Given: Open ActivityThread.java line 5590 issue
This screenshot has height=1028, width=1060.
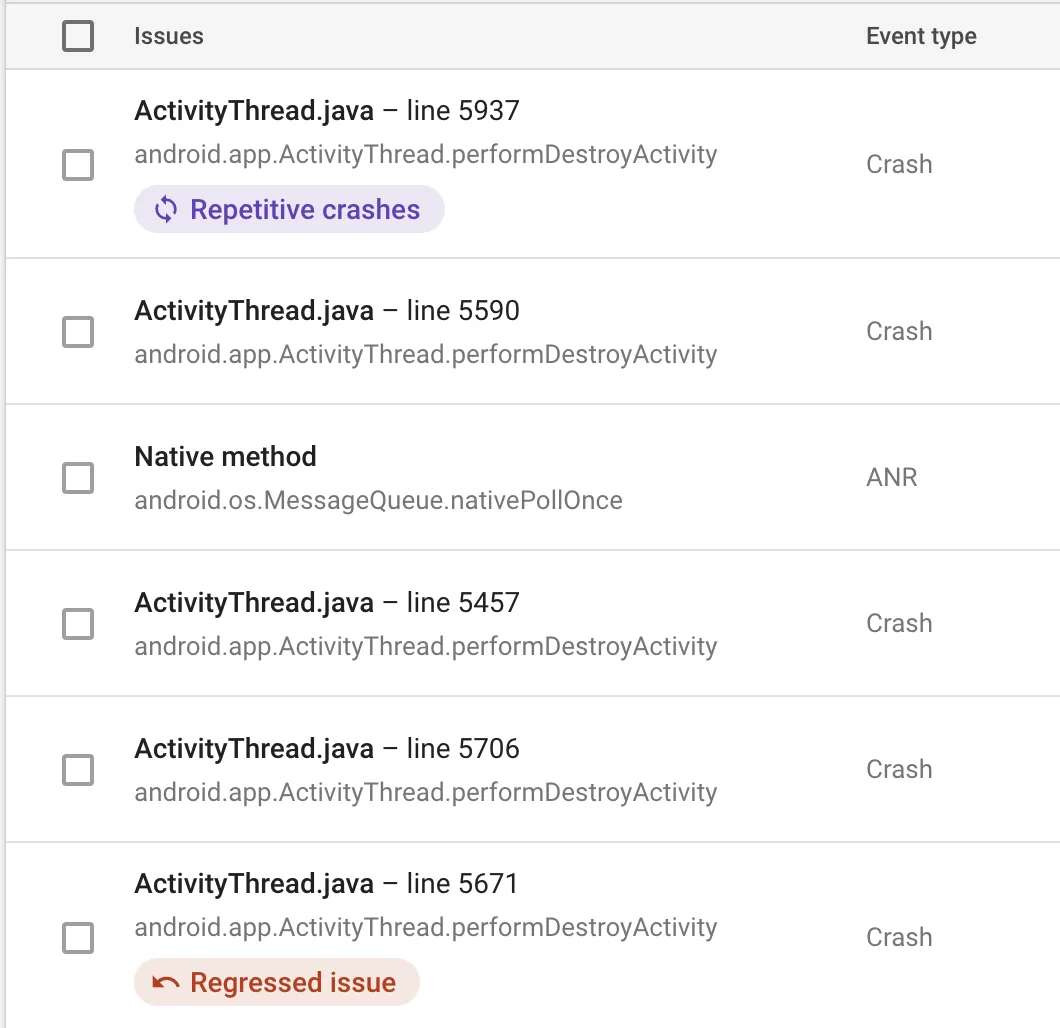Looking at the screenshot, I should [326, 311].
